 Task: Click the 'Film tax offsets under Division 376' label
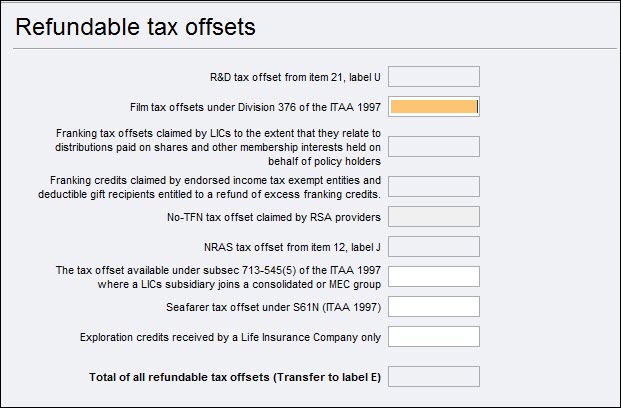[x=256, y=106]
